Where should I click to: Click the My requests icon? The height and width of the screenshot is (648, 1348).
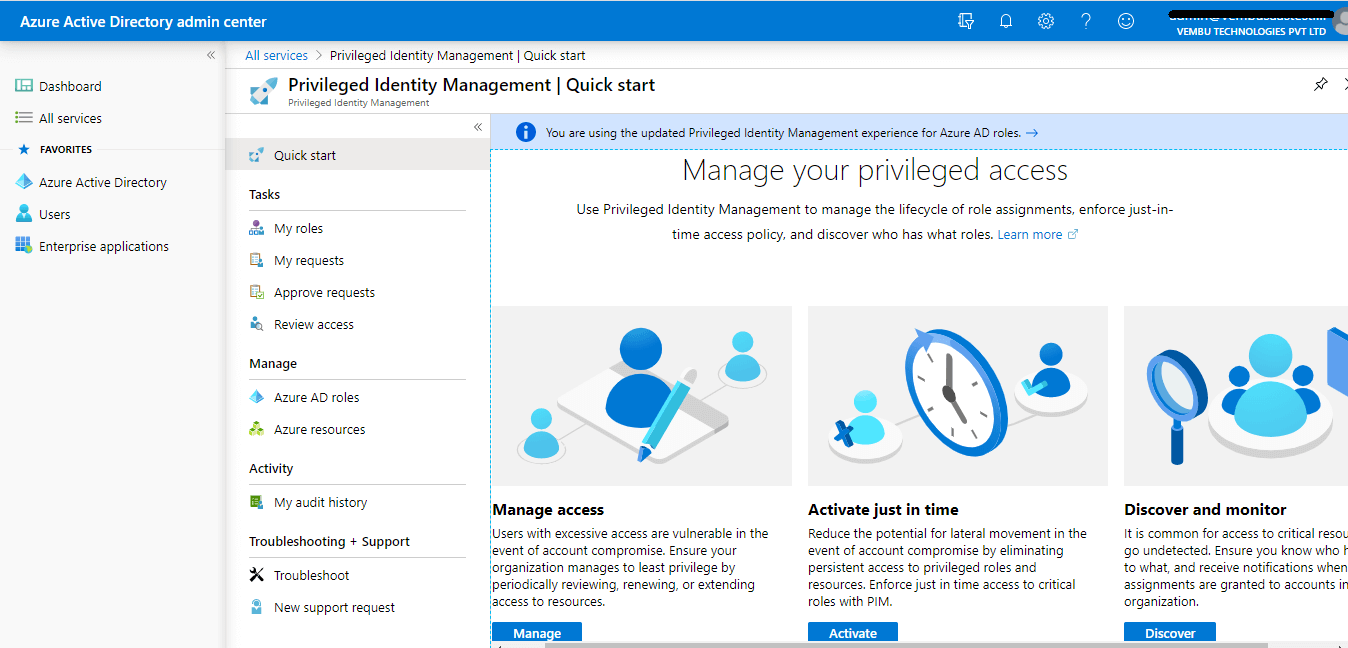tap(257, 261)
